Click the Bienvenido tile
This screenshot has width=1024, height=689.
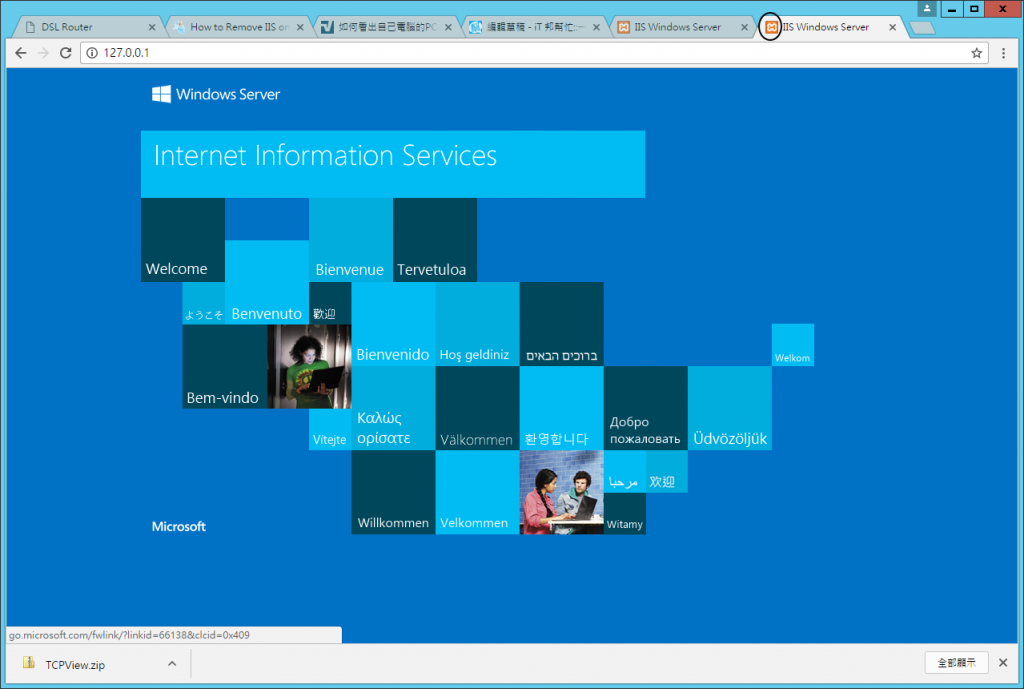tap(393, 324)
